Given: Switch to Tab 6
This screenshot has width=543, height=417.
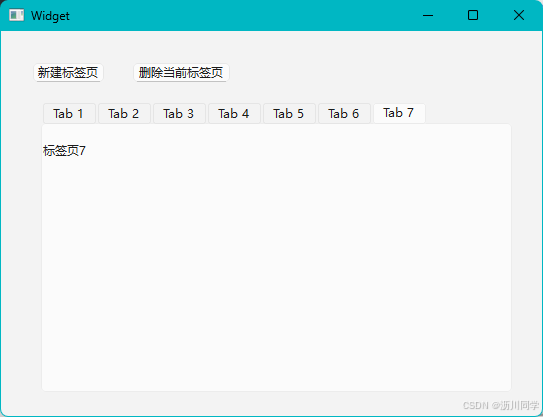Looking at the screenshot, I should click(344, 114).
